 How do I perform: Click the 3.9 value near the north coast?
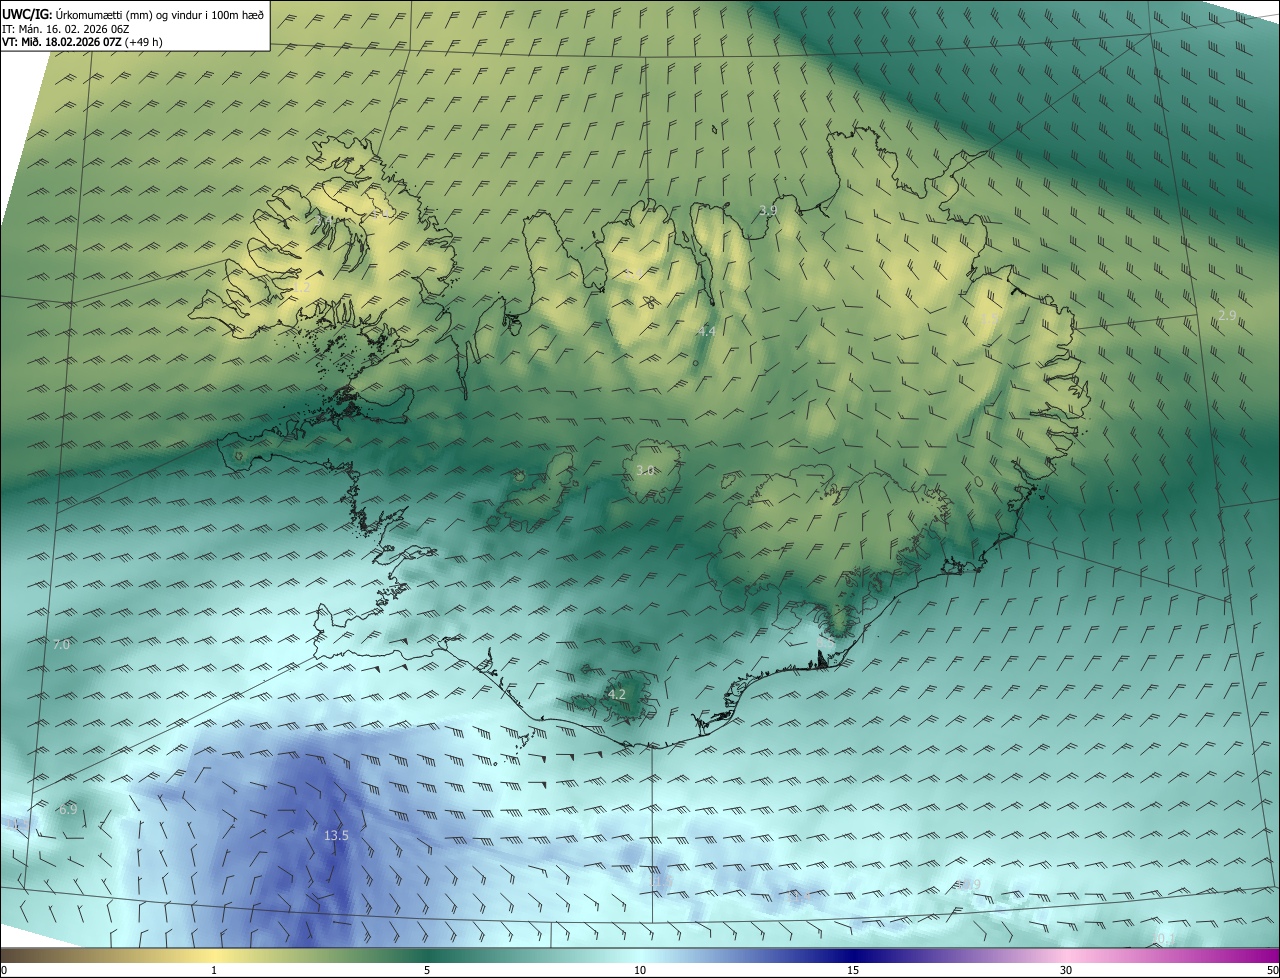click(768, 210)
